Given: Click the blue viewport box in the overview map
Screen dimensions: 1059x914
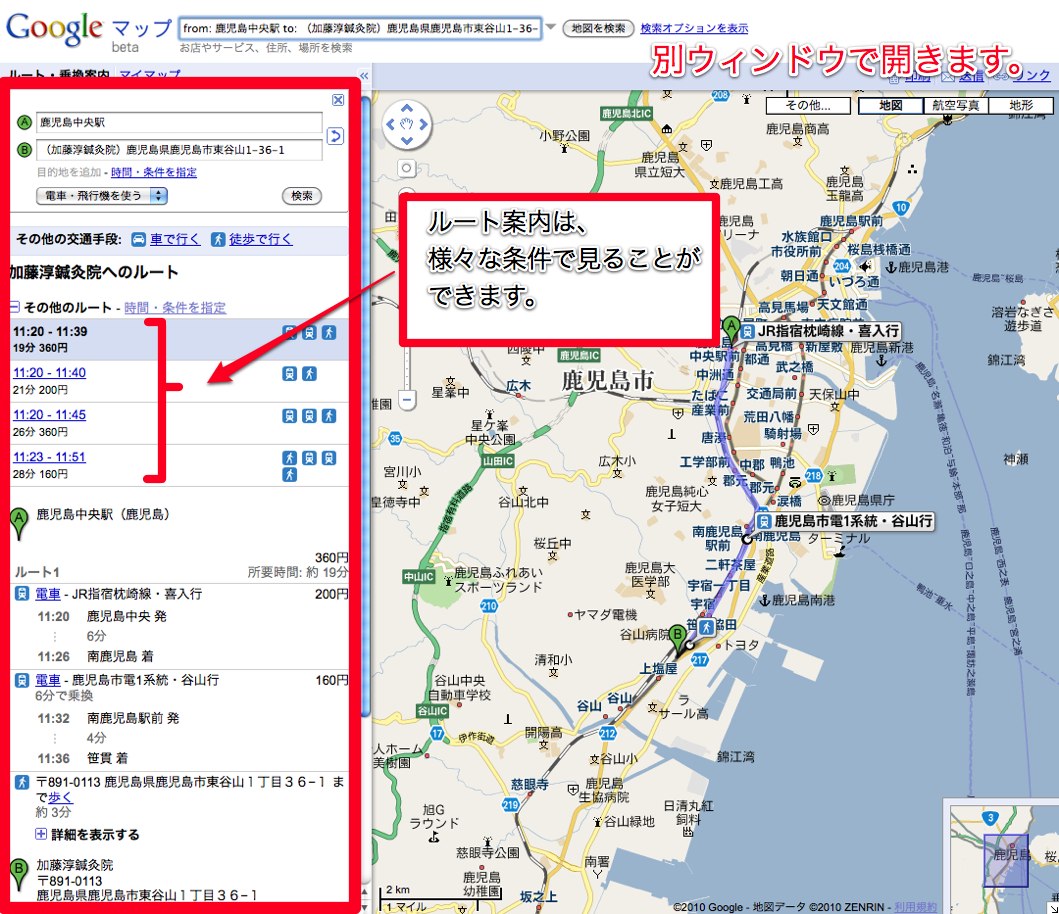Looking at the screenshot, I should (x=1006, y=861).
